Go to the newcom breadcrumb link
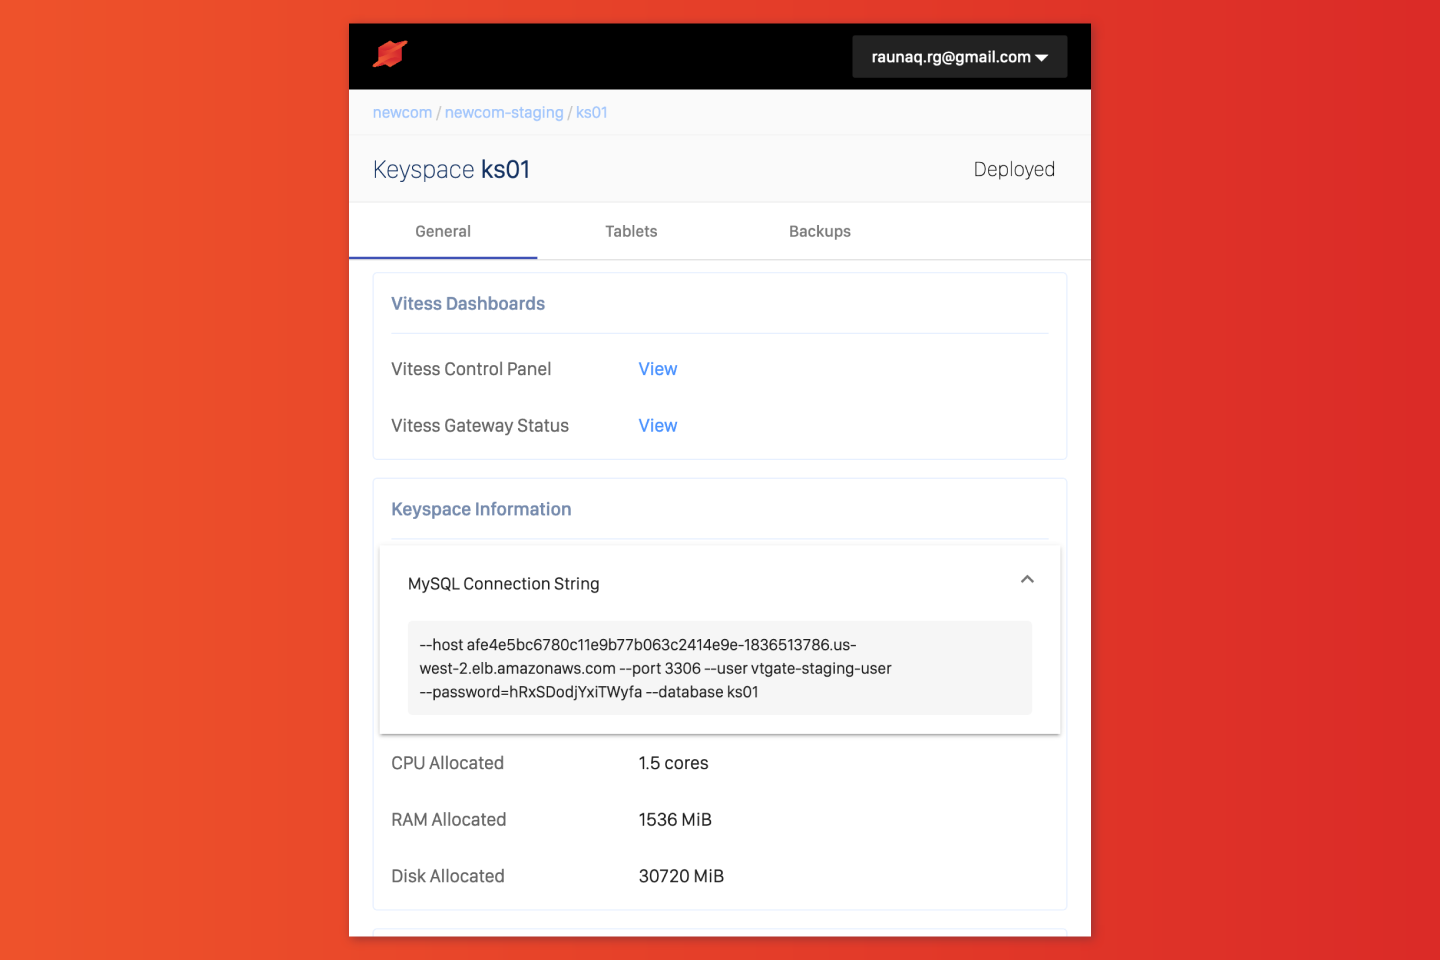Screen dimensions: 1440x960 pos(402,113)
